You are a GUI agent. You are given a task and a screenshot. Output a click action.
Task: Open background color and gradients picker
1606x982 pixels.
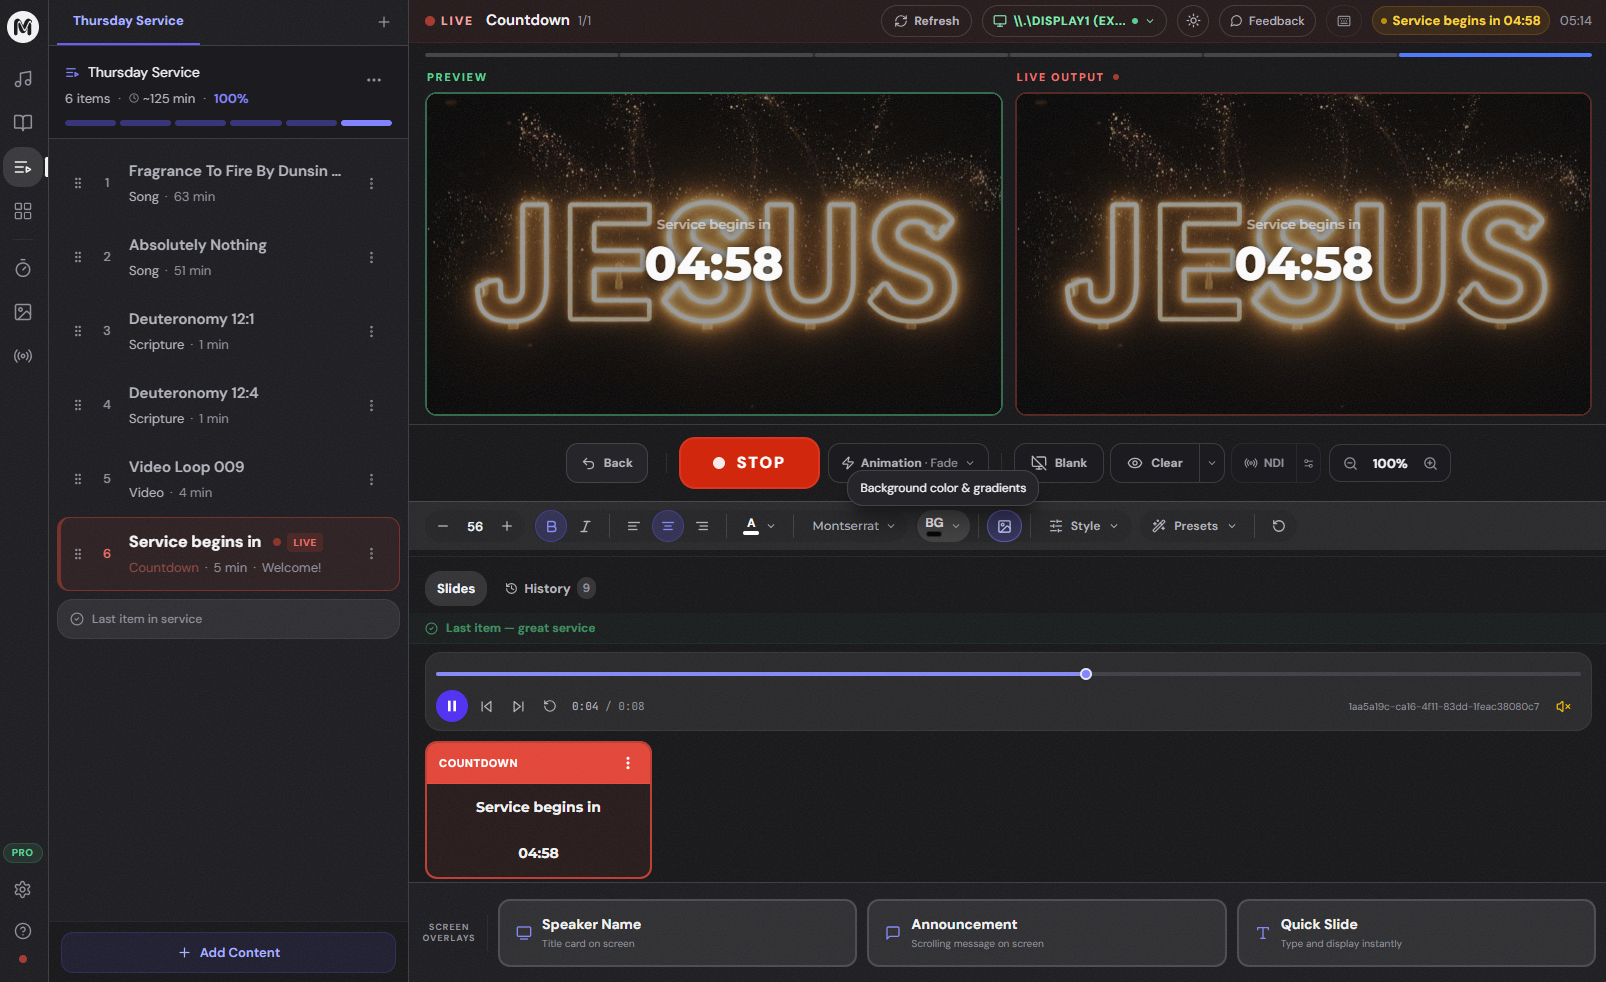[x=936, y=525]
